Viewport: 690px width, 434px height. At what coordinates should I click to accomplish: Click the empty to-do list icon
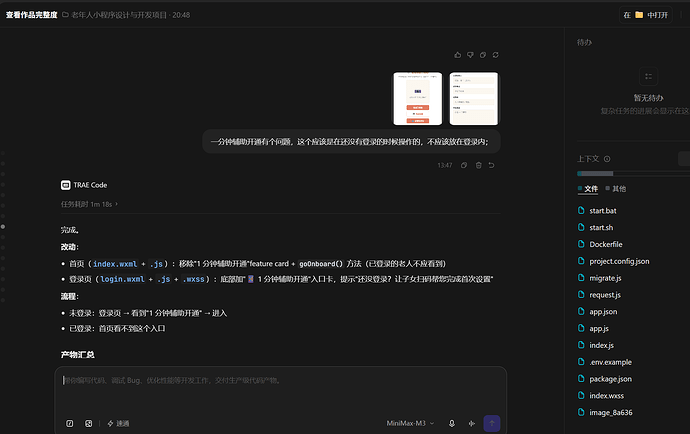(648, 77)
